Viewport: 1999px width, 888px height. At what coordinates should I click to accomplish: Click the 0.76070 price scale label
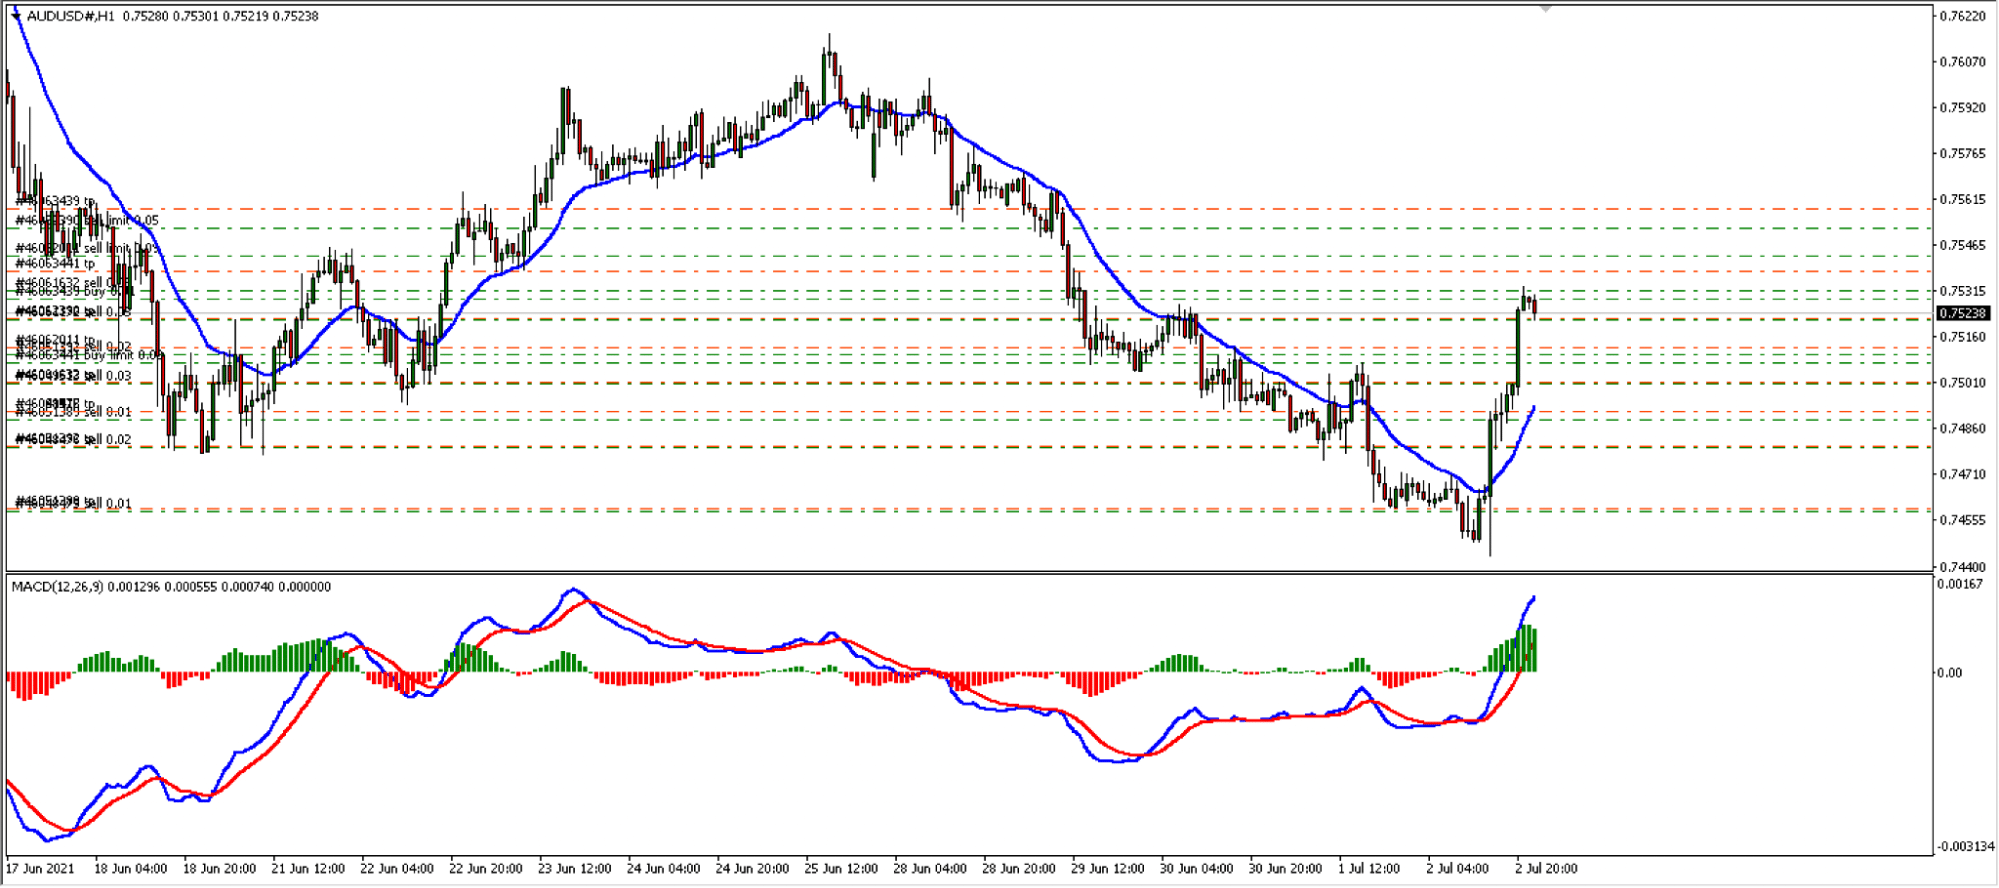(1961, 62)
